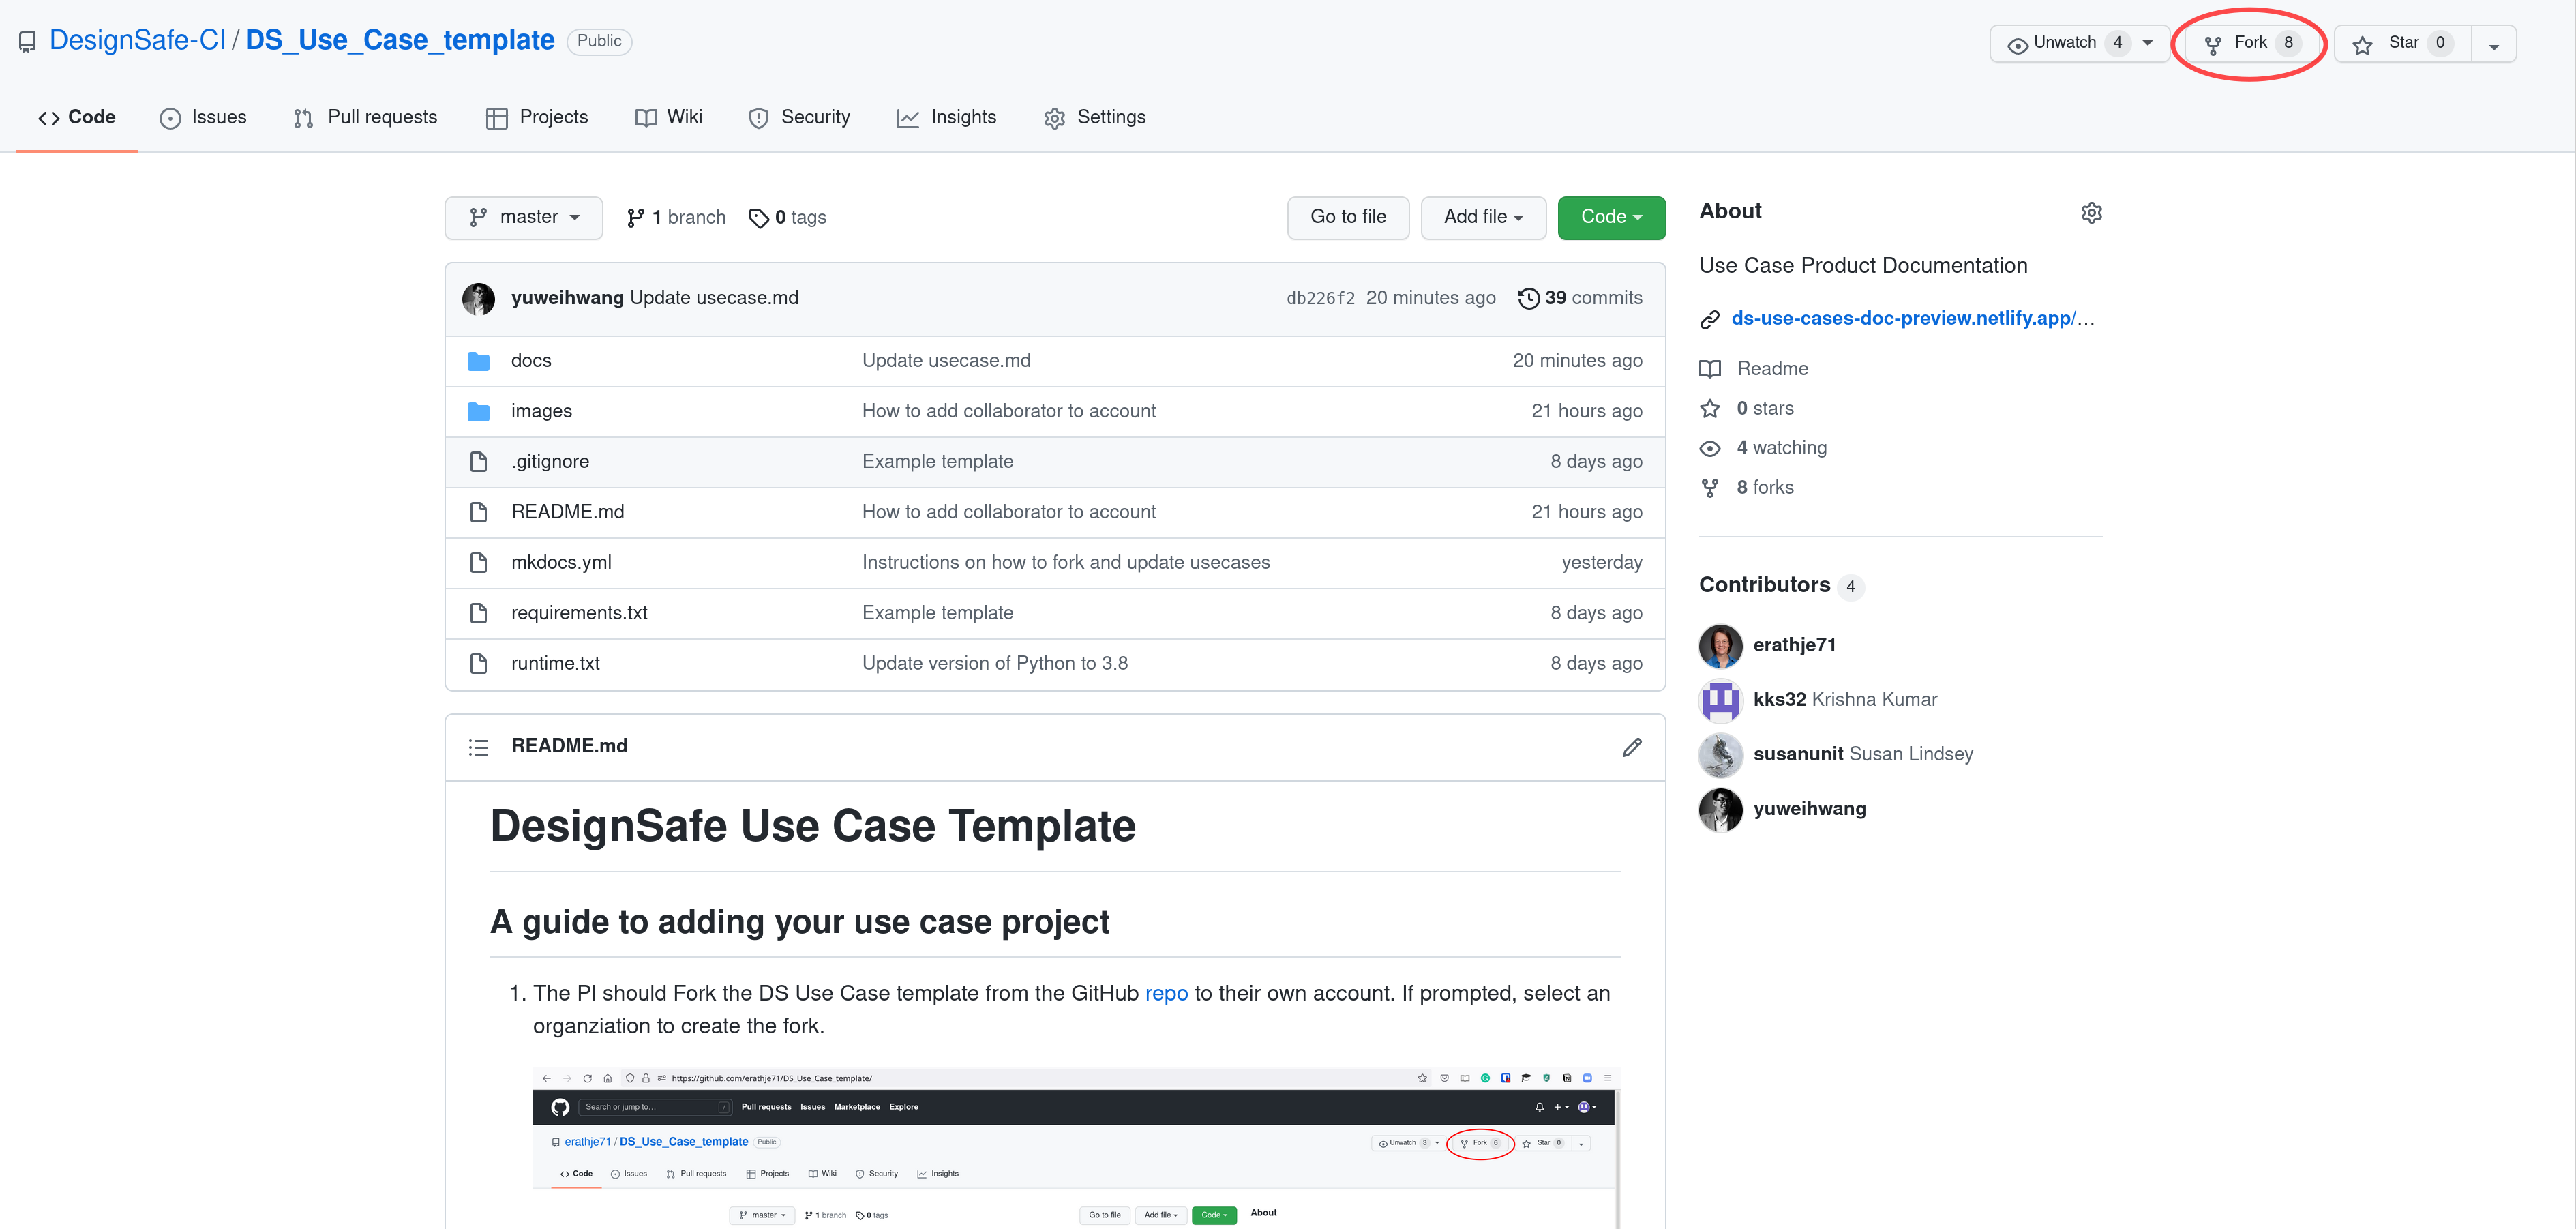The height and width of the screenshot is (1229, 2576).
Task: Click the docs folder icon
Action: [479, 361]
